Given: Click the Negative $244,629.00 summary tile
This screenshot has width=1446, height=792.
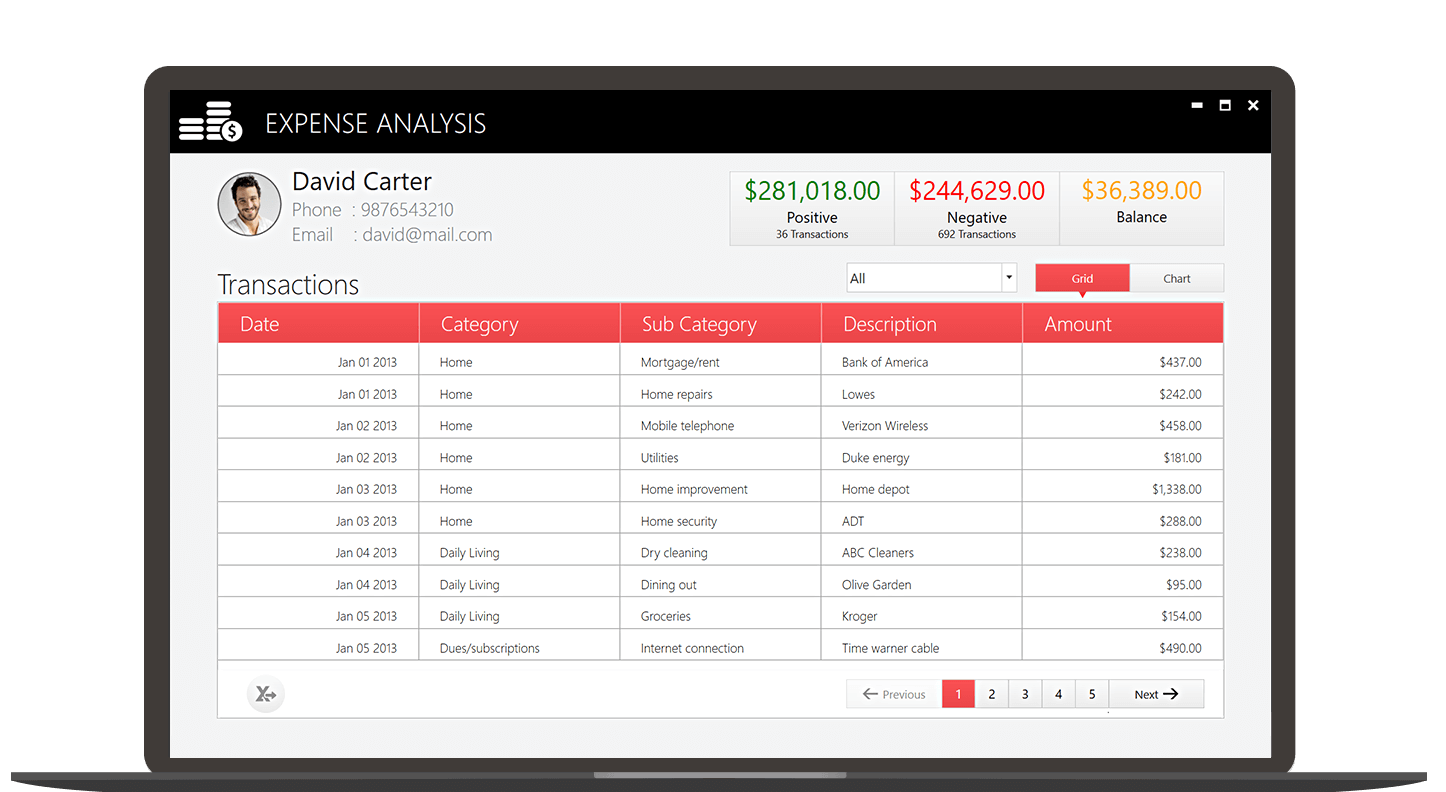Looking at the screenshot, I should [977, 208].
